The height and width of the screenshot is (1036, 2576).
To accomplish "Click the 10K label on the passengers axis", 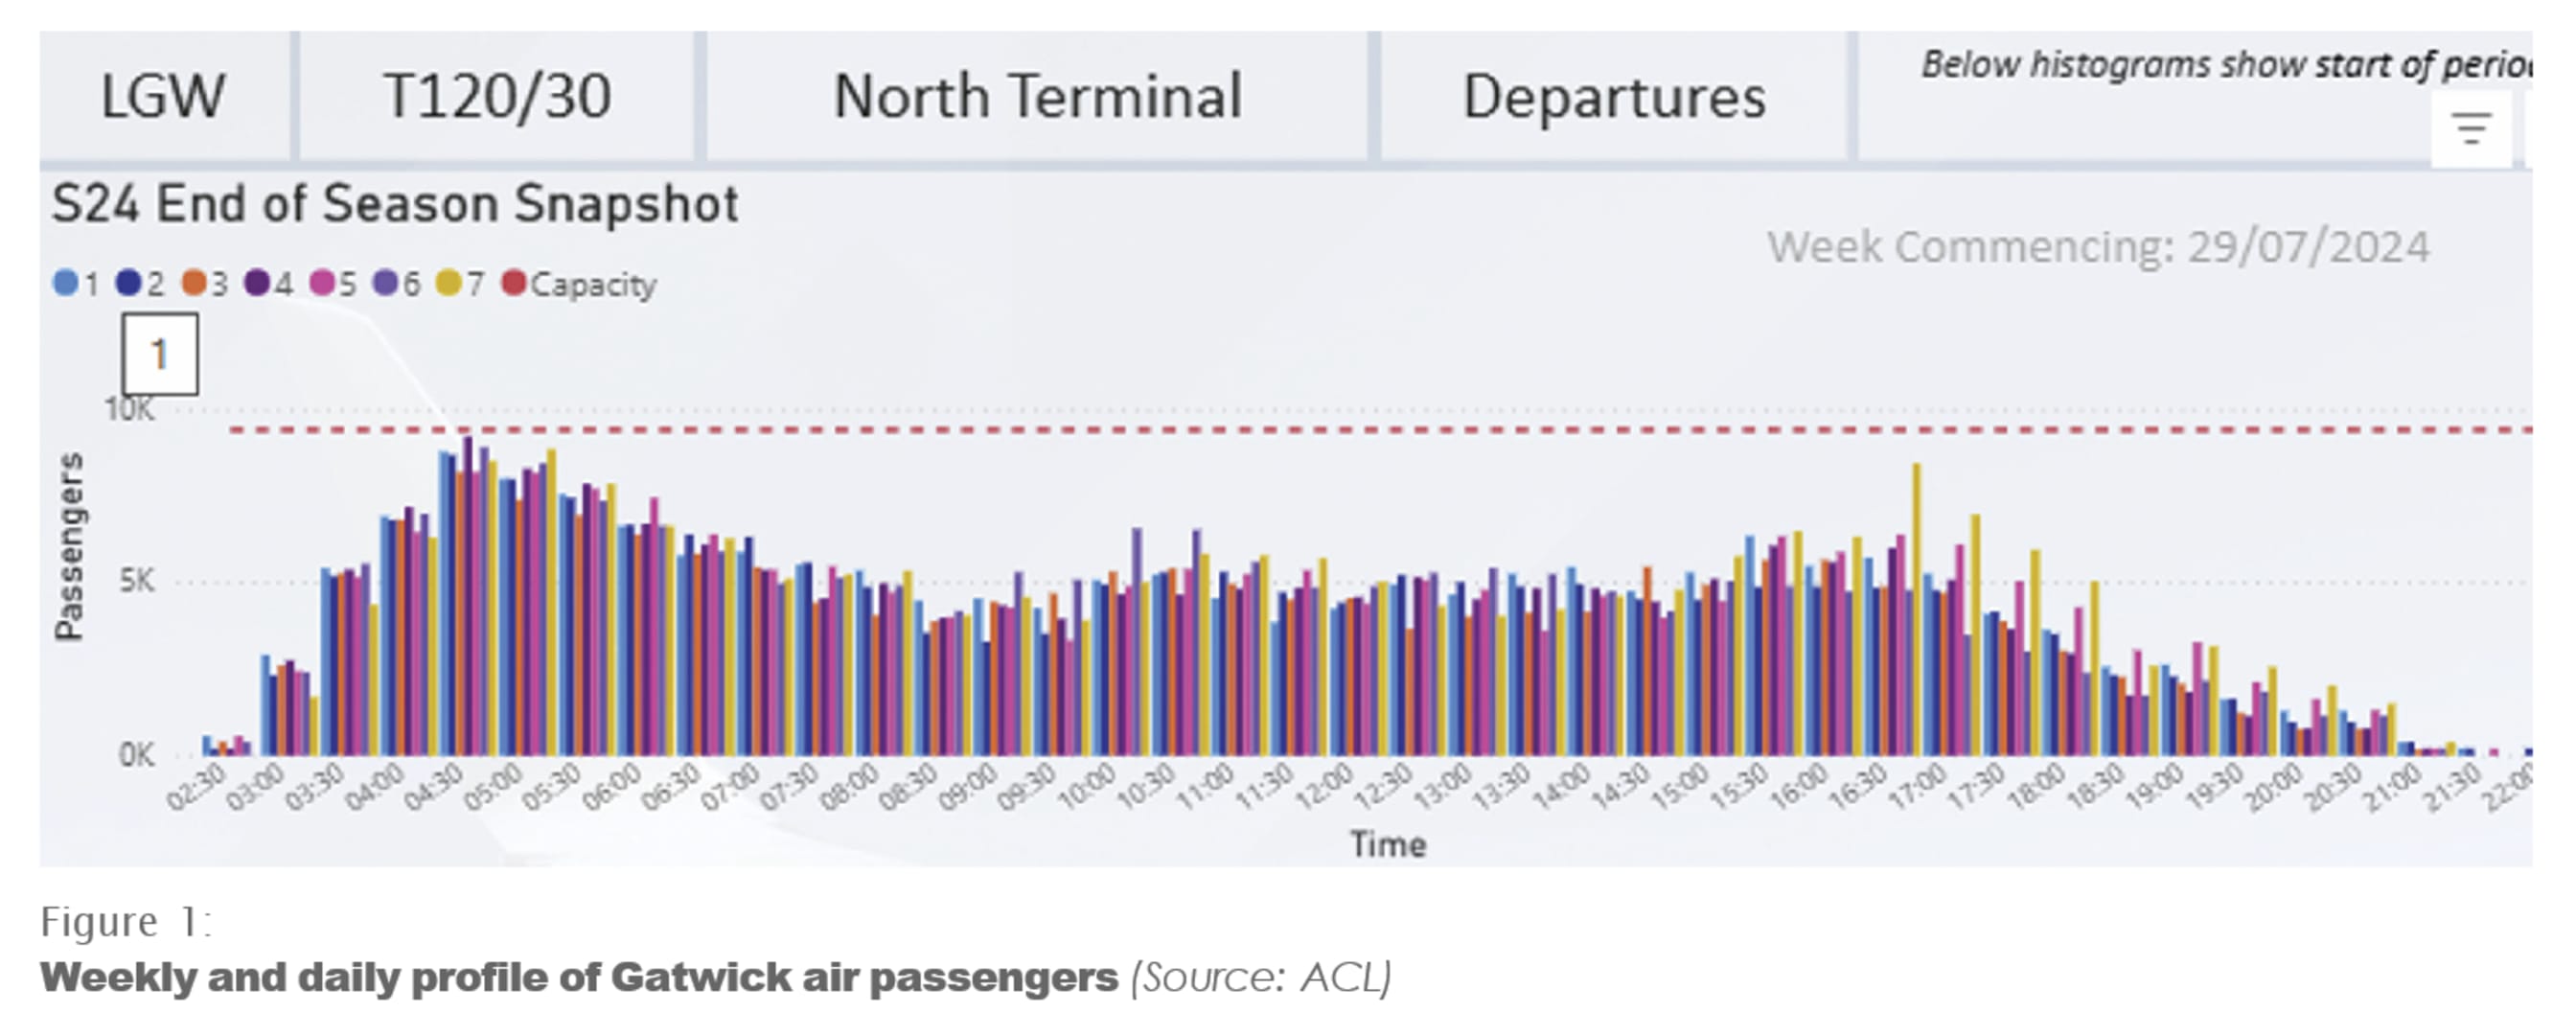I will (x=130, y=410).
